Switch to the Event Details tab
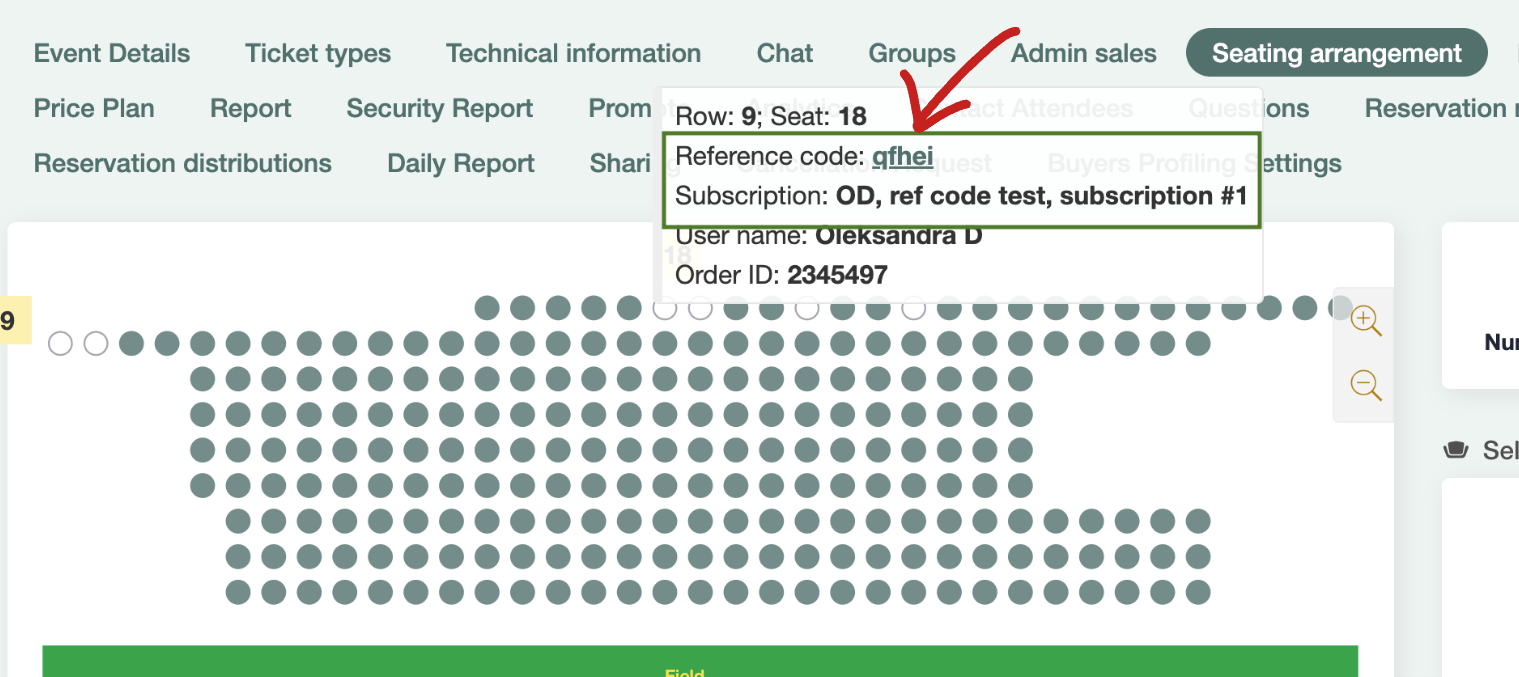 (x=111, y=53)
